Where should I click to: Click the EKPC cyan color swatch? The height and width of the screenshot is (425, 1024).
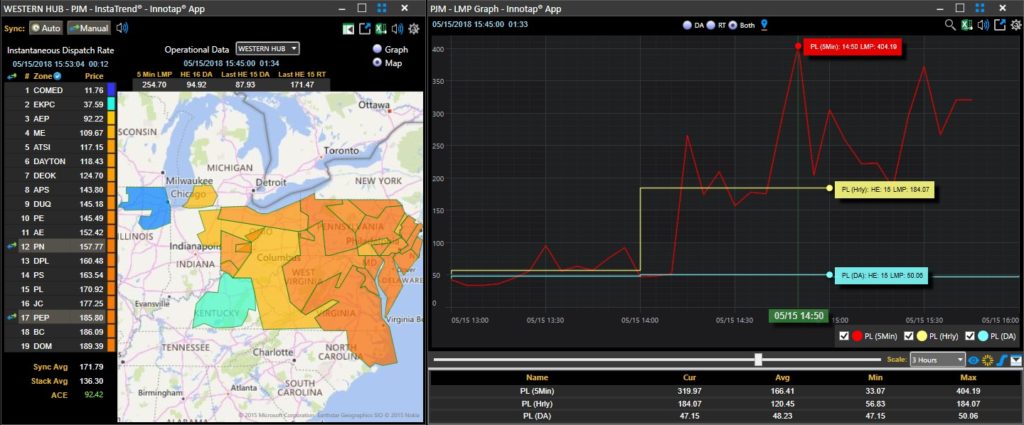[111, 104]
